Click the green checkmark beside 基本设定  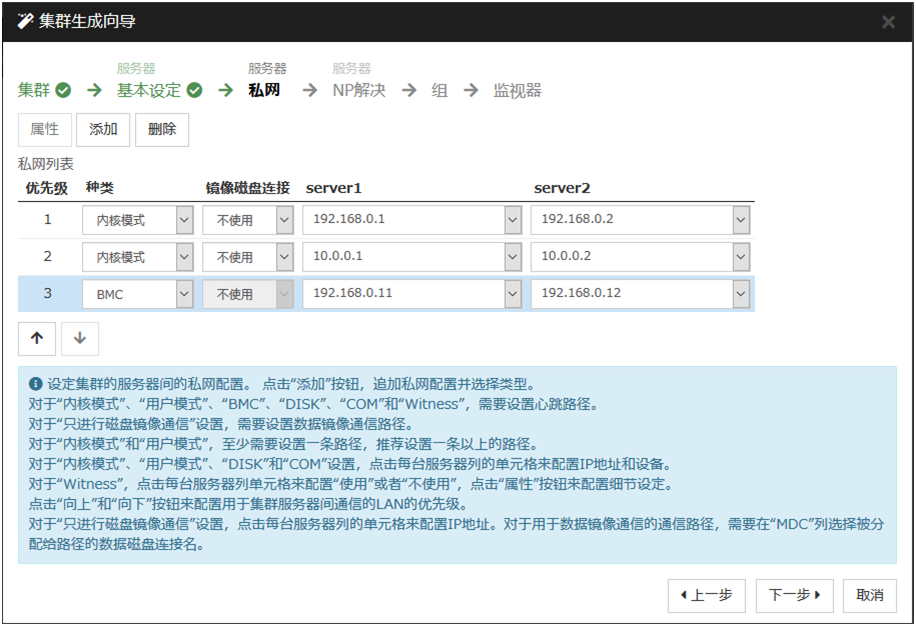pos(195,91)
